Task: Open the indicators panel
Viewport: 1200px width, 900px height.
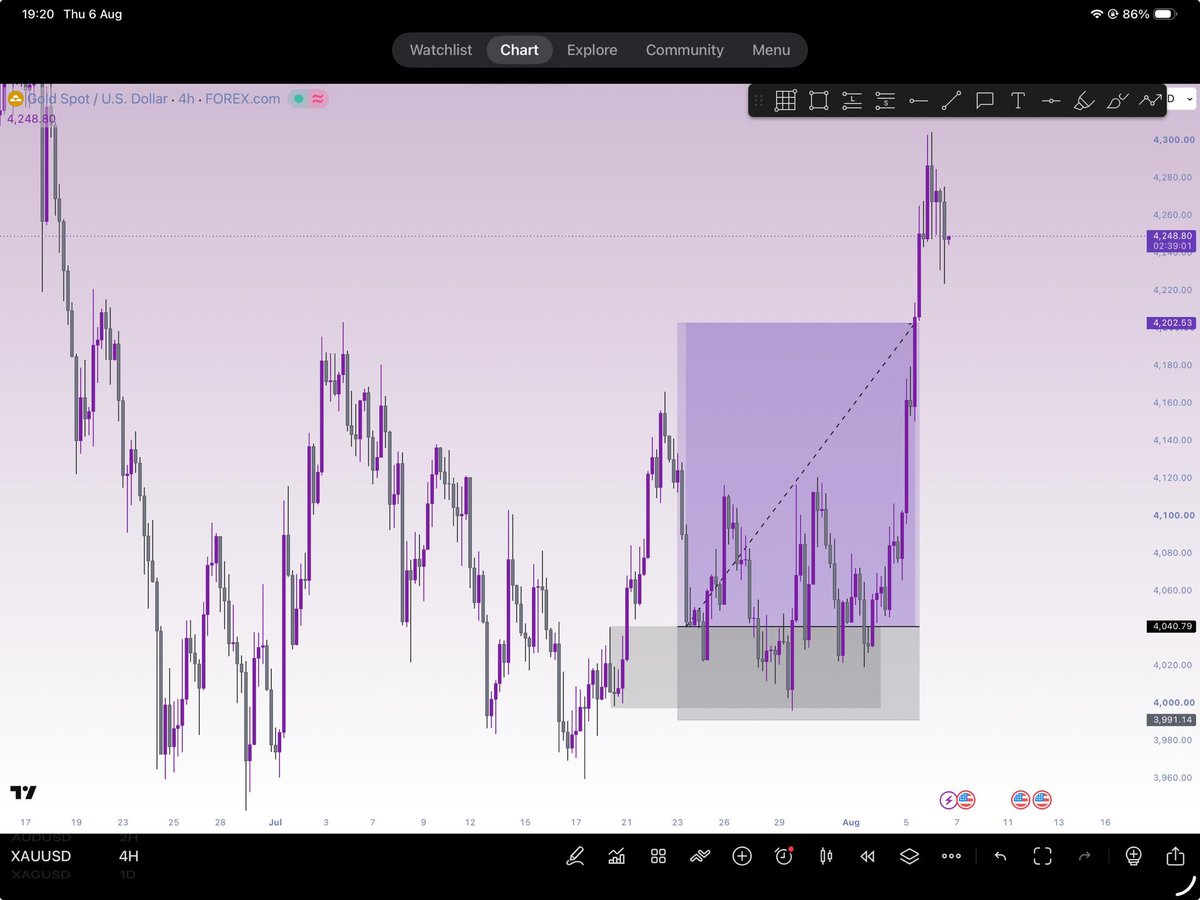Action: pos(617,856)
